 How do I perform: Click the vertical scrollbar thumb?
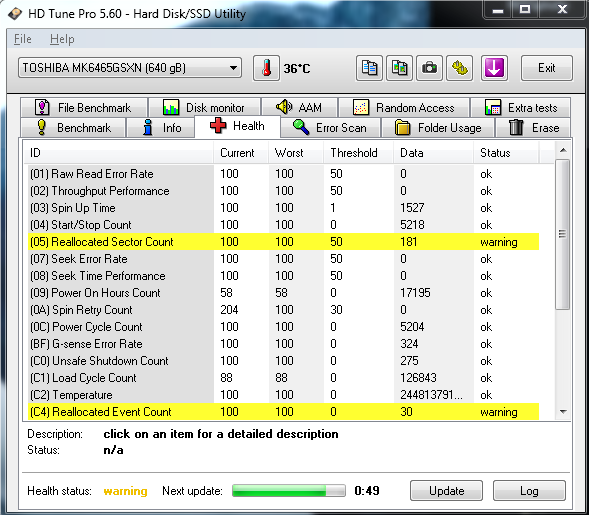click(x=562, y=234)
